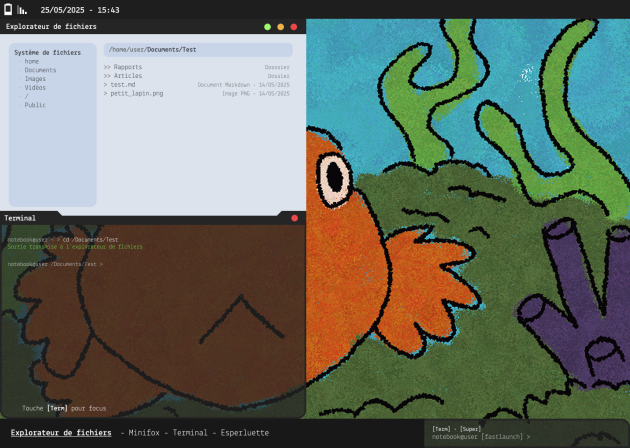Click the green window button of Explorateur de fichiers
This screenshot has width=630, height=448.
tap(268, 27)
